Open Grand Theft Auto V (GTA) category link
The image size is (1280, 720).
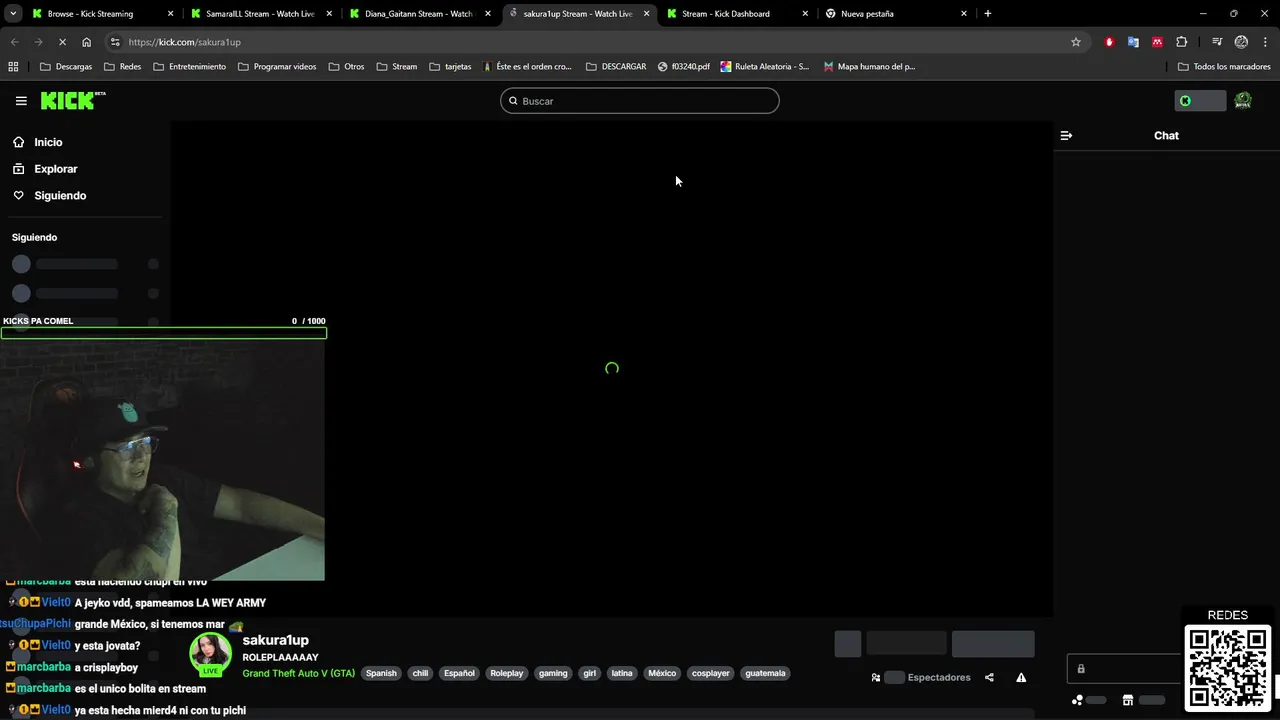point(298,673)
